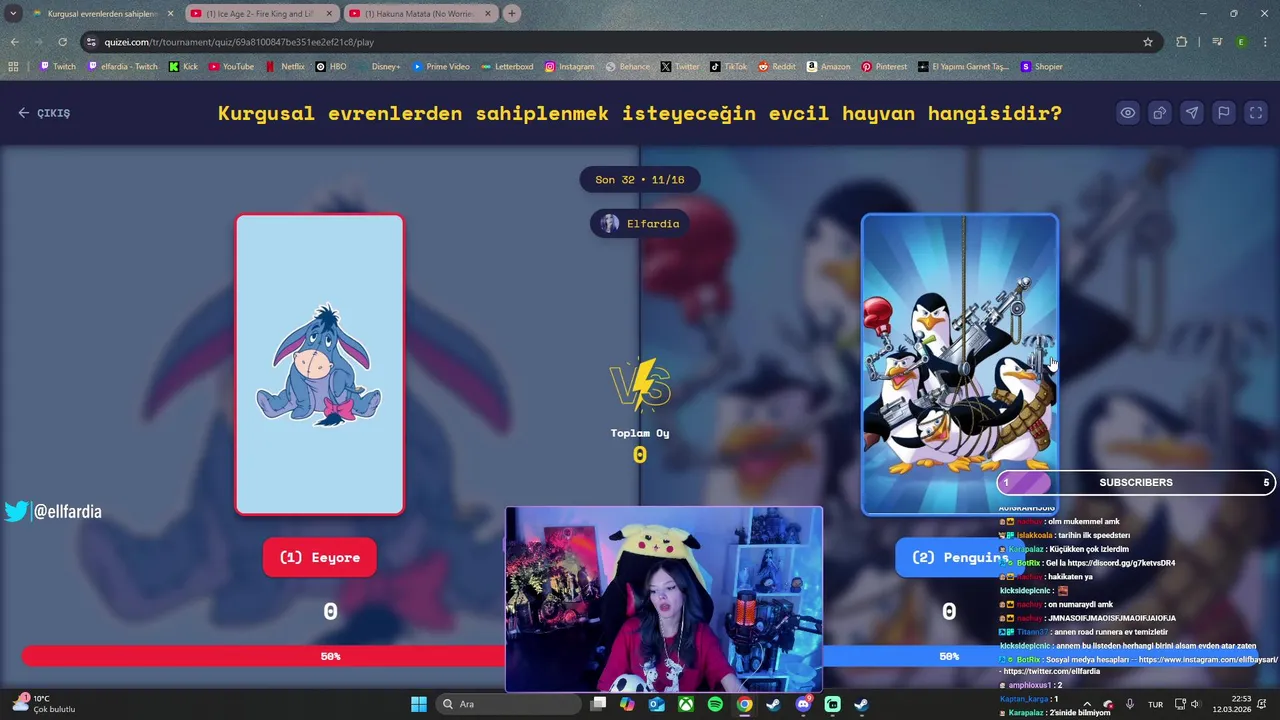Image resolution: width=1280 pixels, height=720 pixels.
Task: Open the Amazon bookmark
Action: 828,67
